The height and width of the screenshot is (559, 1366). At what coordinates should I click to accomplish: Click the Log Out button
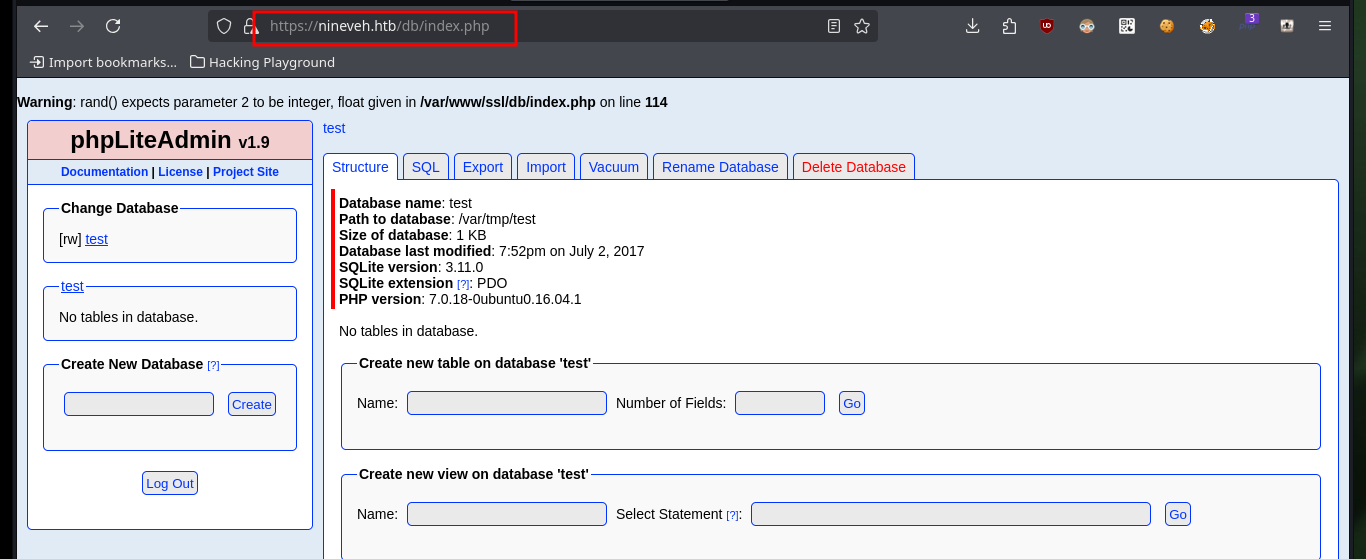point(170,483)
